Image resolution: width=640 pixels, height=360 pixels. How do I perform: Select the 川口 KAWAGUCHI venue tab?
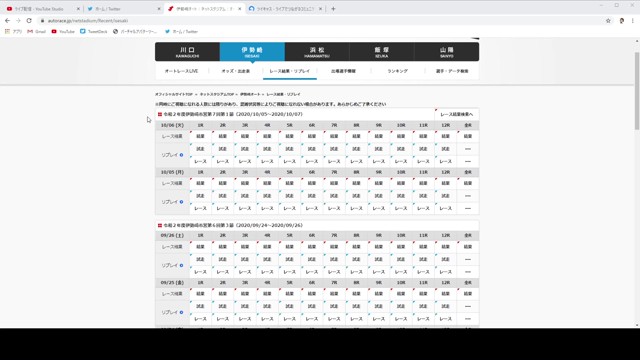pos(187,52)
